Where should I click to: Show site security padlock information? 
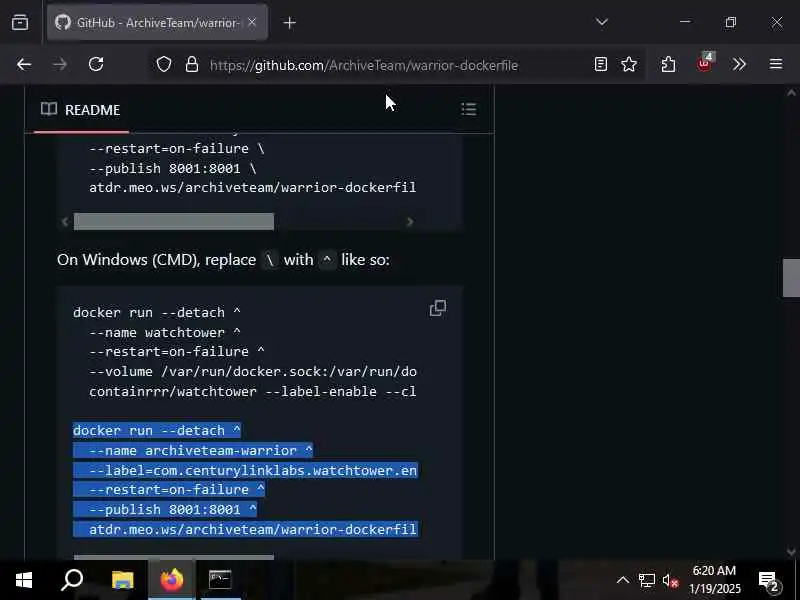pyautogui.click(x=192, y=64)
